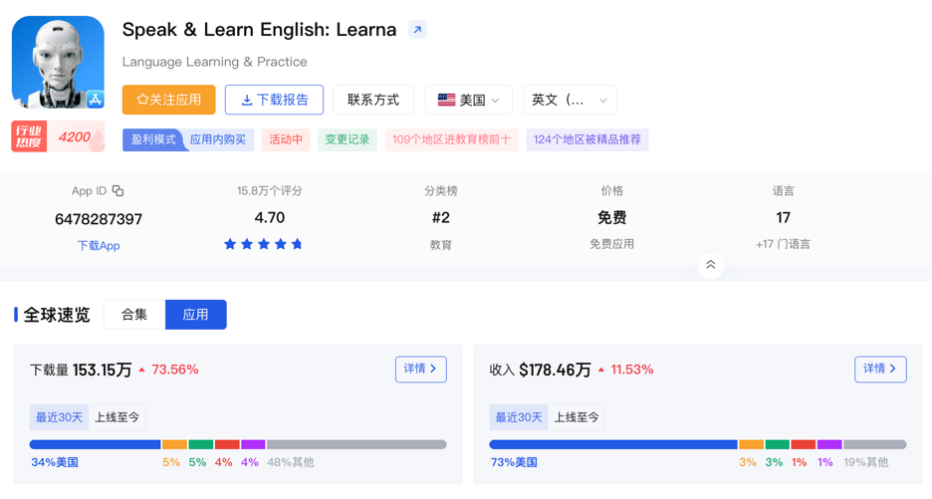Viewport: 932px width, 499px height.
Task: Click blue 美国 segment of revenue bar
Action: click(612, 444)
